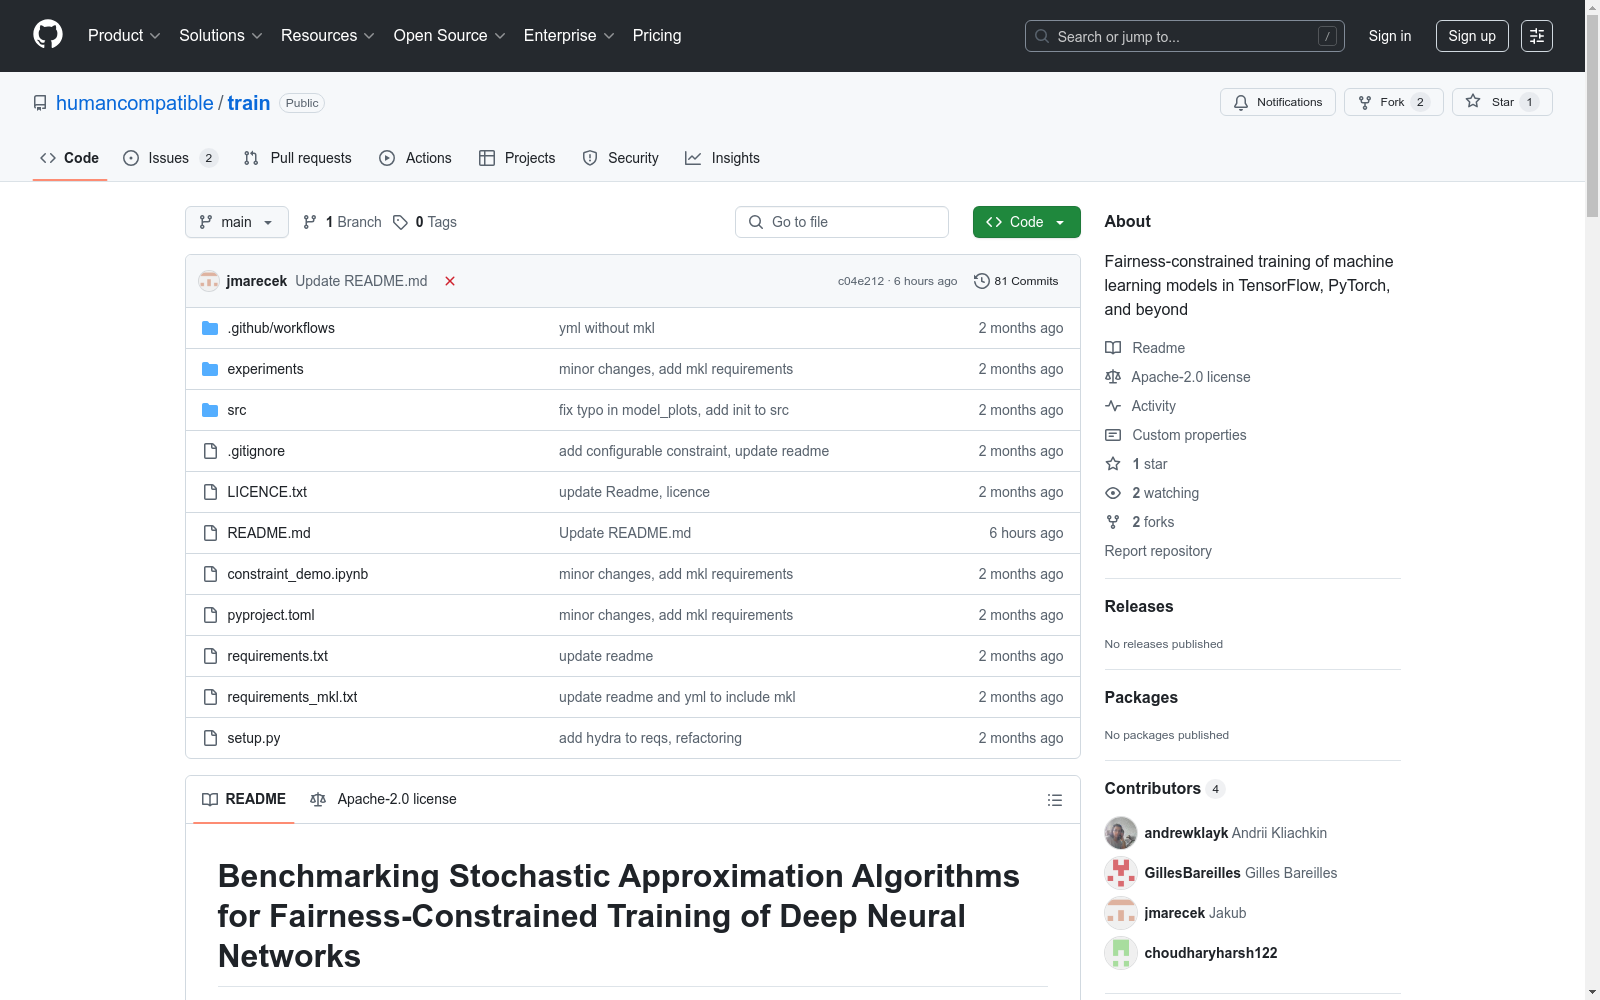
Task: Select the README tab
Action: pyautogui.click(x=244, y=799)
